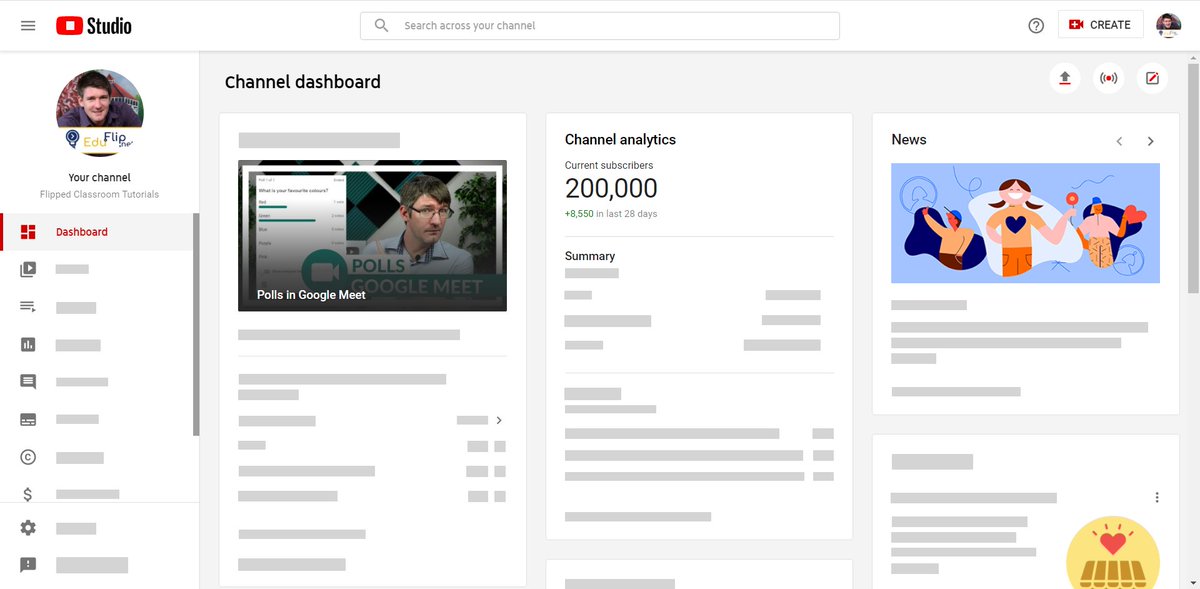1200x589 pixels.
Task: Open the Send feedback icon in the sidebar
Action: tap(28, 565)
